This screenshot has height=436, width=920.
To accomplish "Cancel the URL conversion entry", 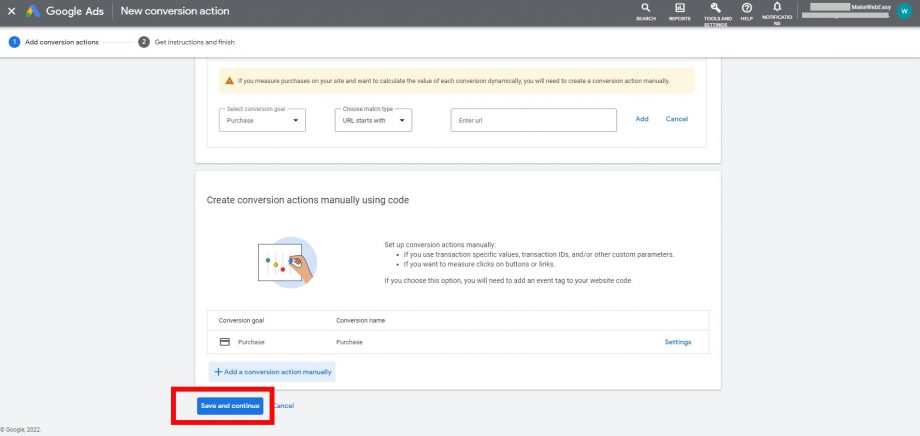I will tap(677, 119).
